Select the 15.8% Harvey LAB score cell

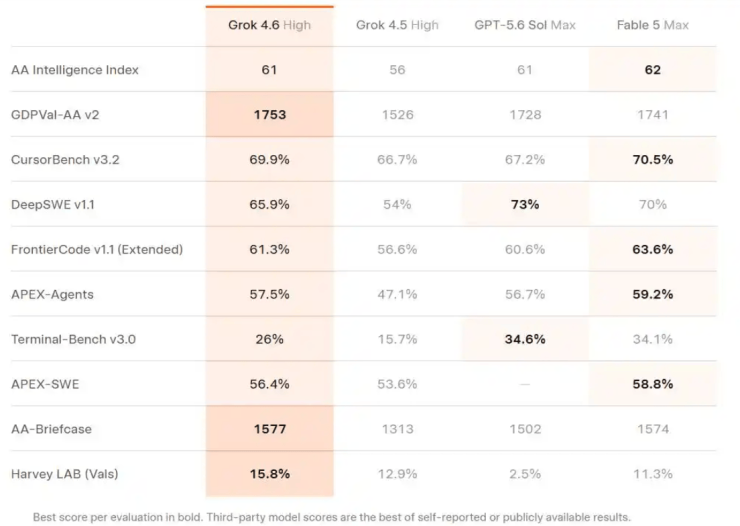coord(269,474)
